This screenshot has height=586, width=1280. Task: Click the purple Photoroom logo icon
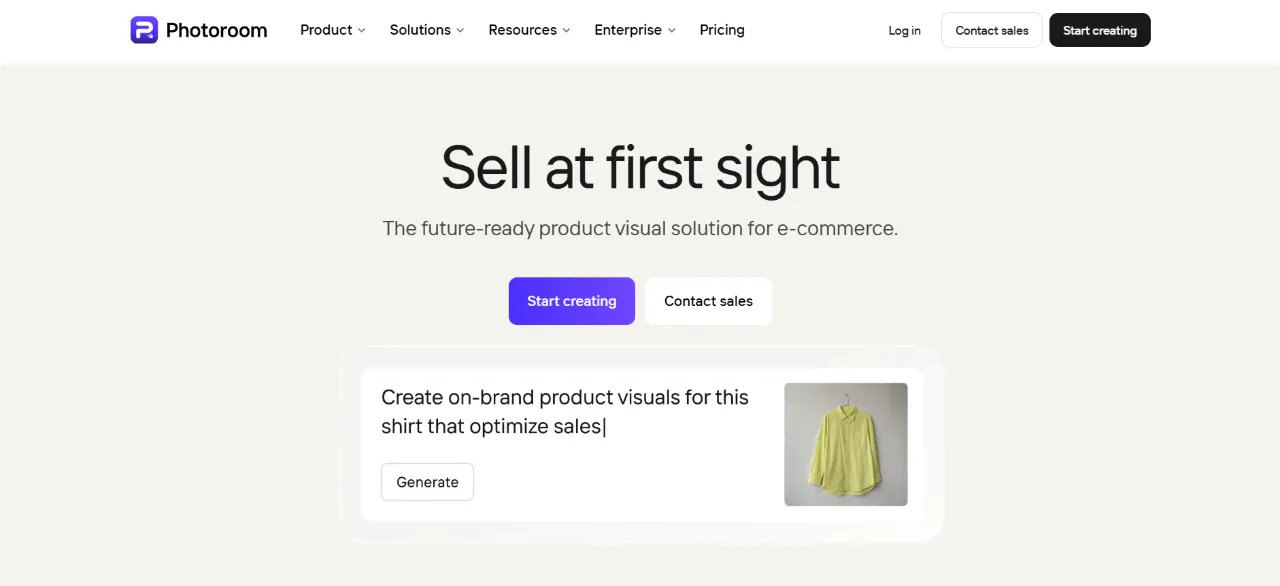(144, 30)
